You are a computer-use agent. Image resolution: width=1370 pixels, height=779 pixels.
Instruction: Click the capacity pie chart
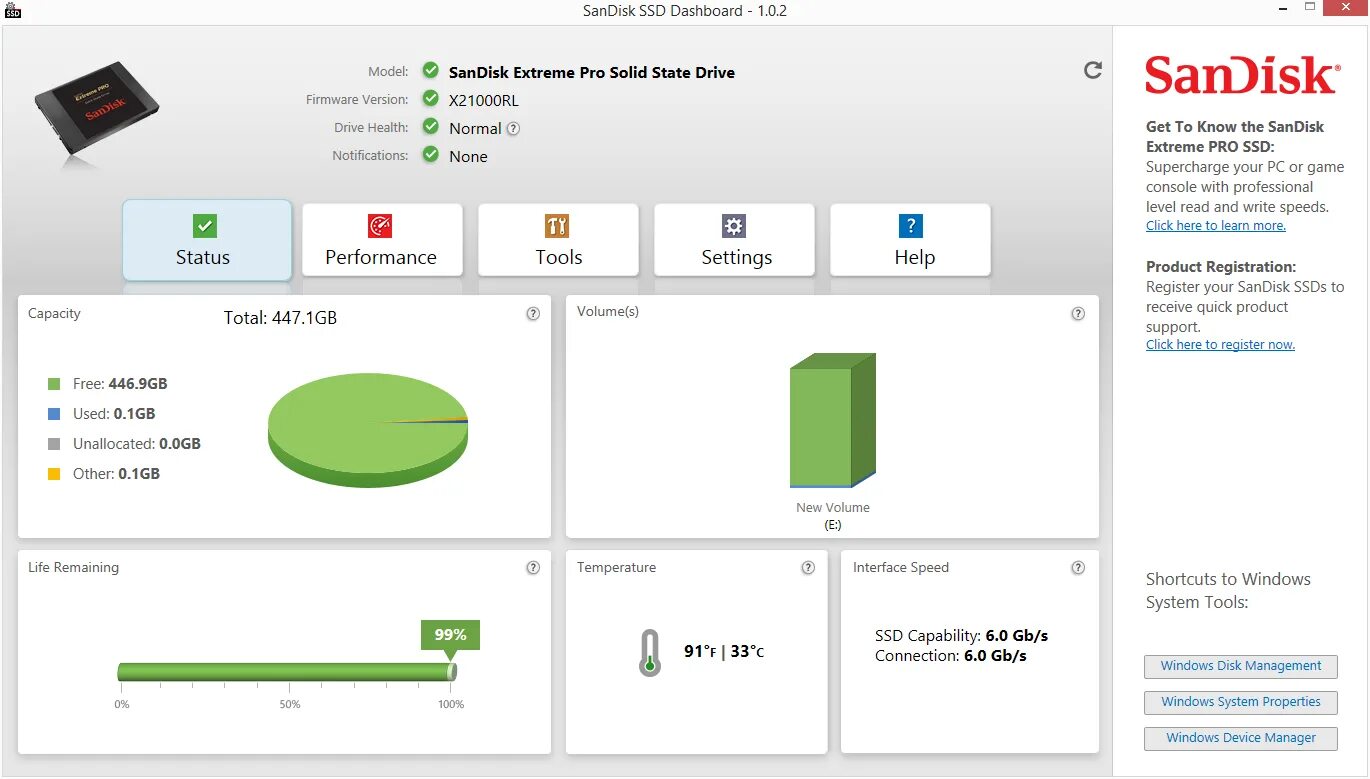click(368, 430)
